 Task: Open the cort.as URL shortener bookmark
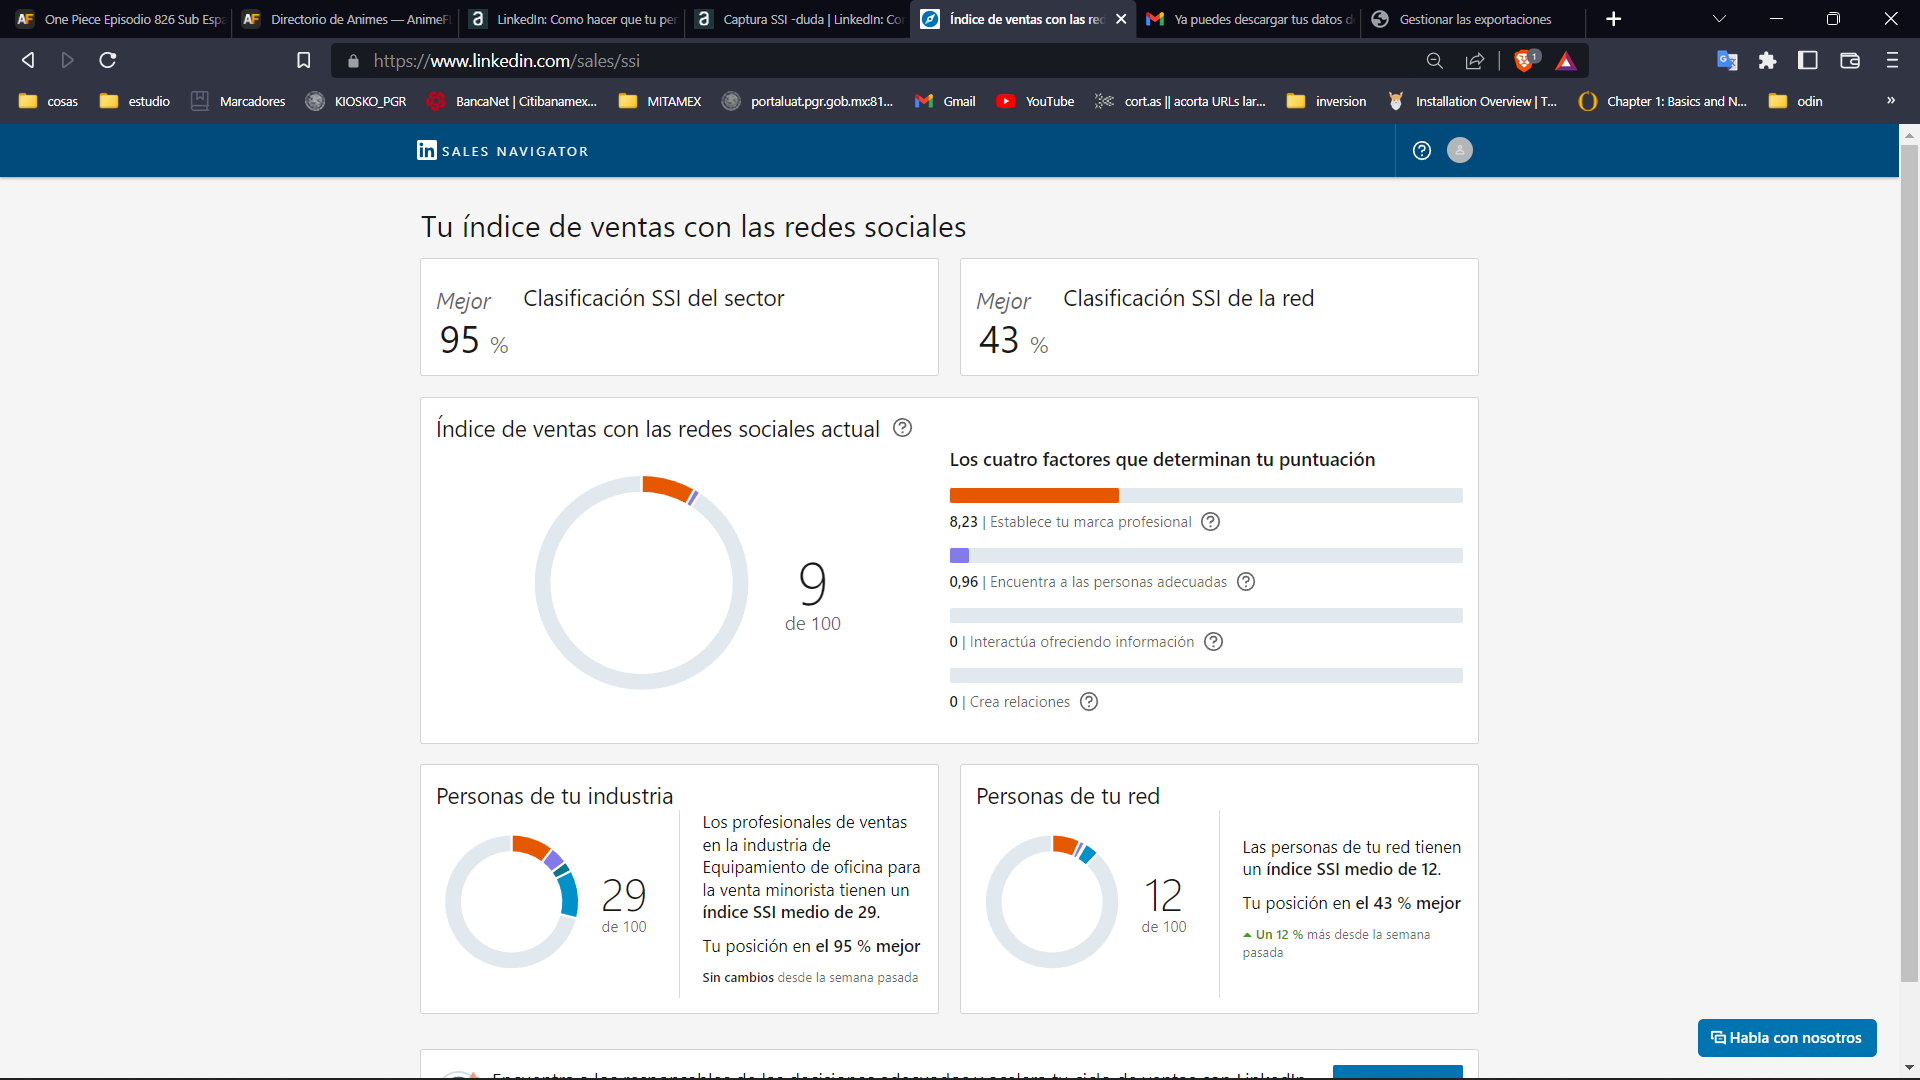point(1180,101)
